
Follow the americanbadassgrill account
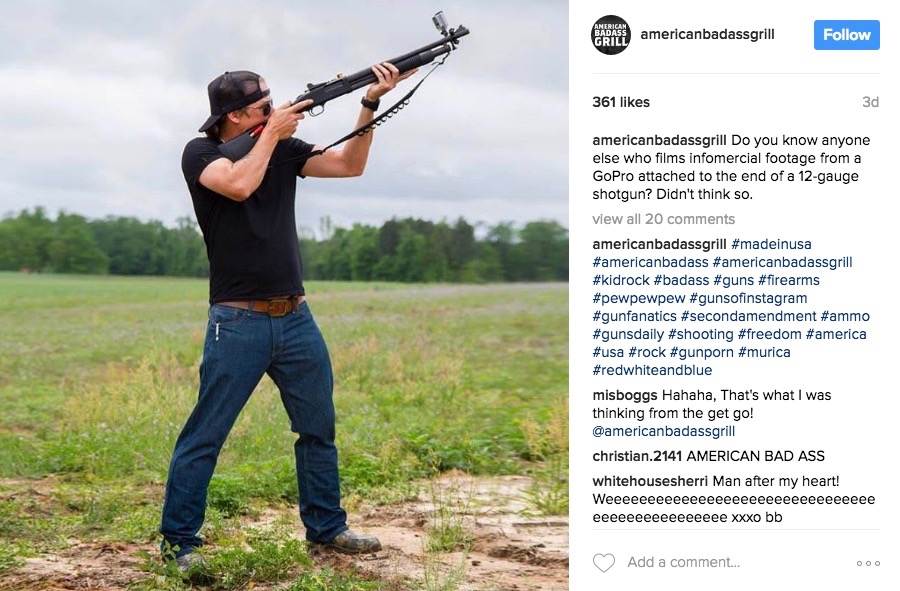click(846, 35)
